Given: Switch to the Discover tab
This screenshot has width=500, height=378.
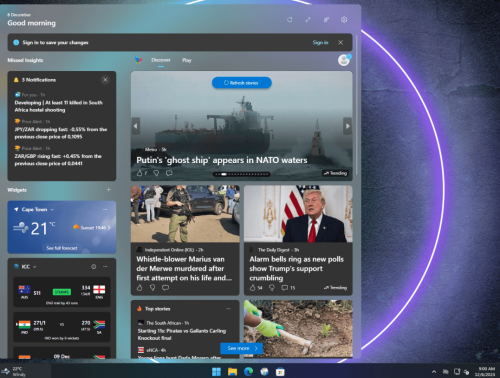Looking at the screenshot, I should 161,60.
